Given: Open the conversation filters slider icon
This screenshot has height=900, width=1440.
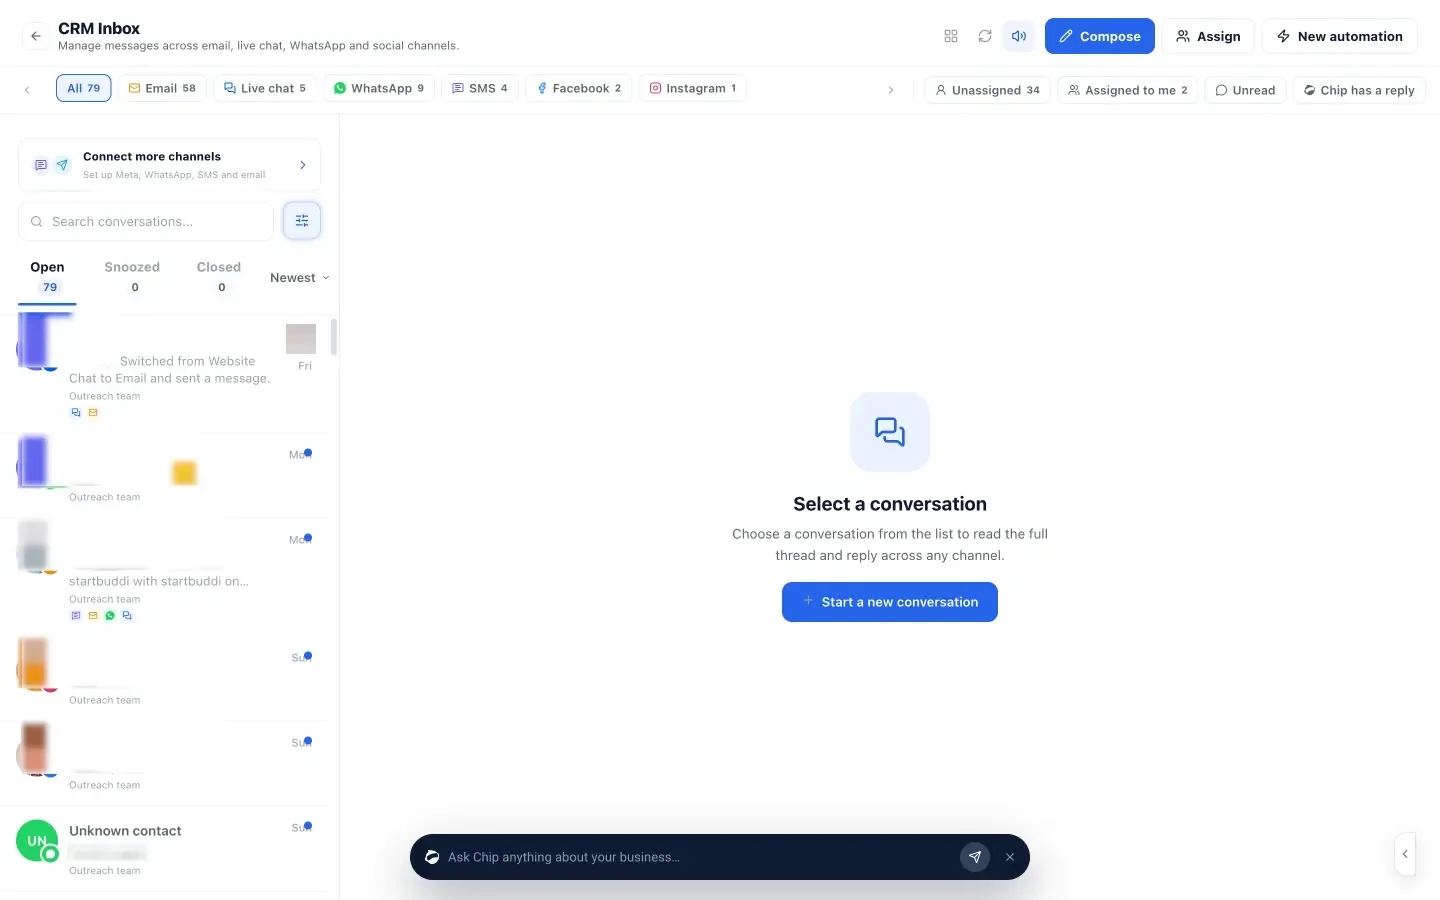Looking at the screenshot, I should pyautogui.click(x=302, y=221).
